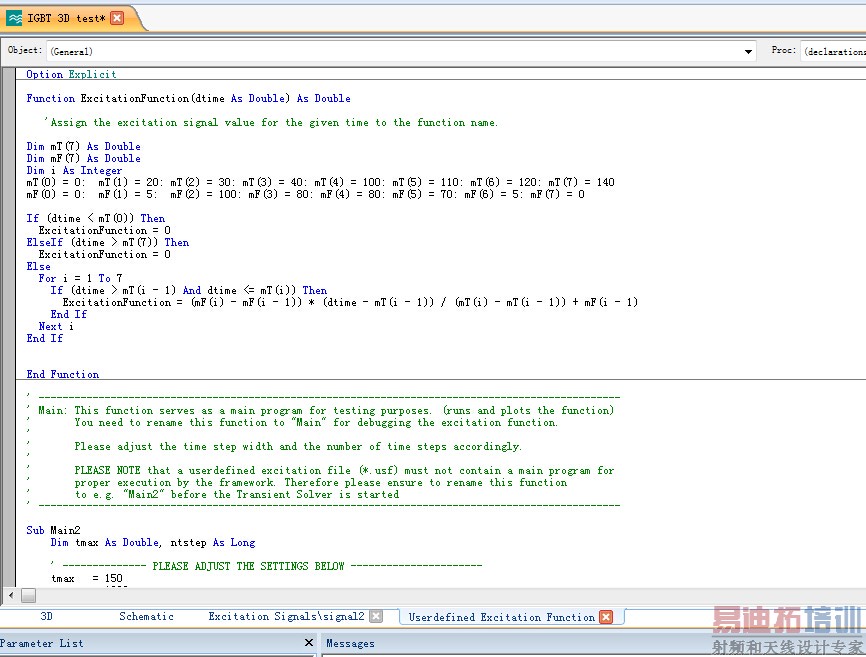
Task: Click the 'Dim mT(7) As Double' line
Action: (x=83, y=146)
